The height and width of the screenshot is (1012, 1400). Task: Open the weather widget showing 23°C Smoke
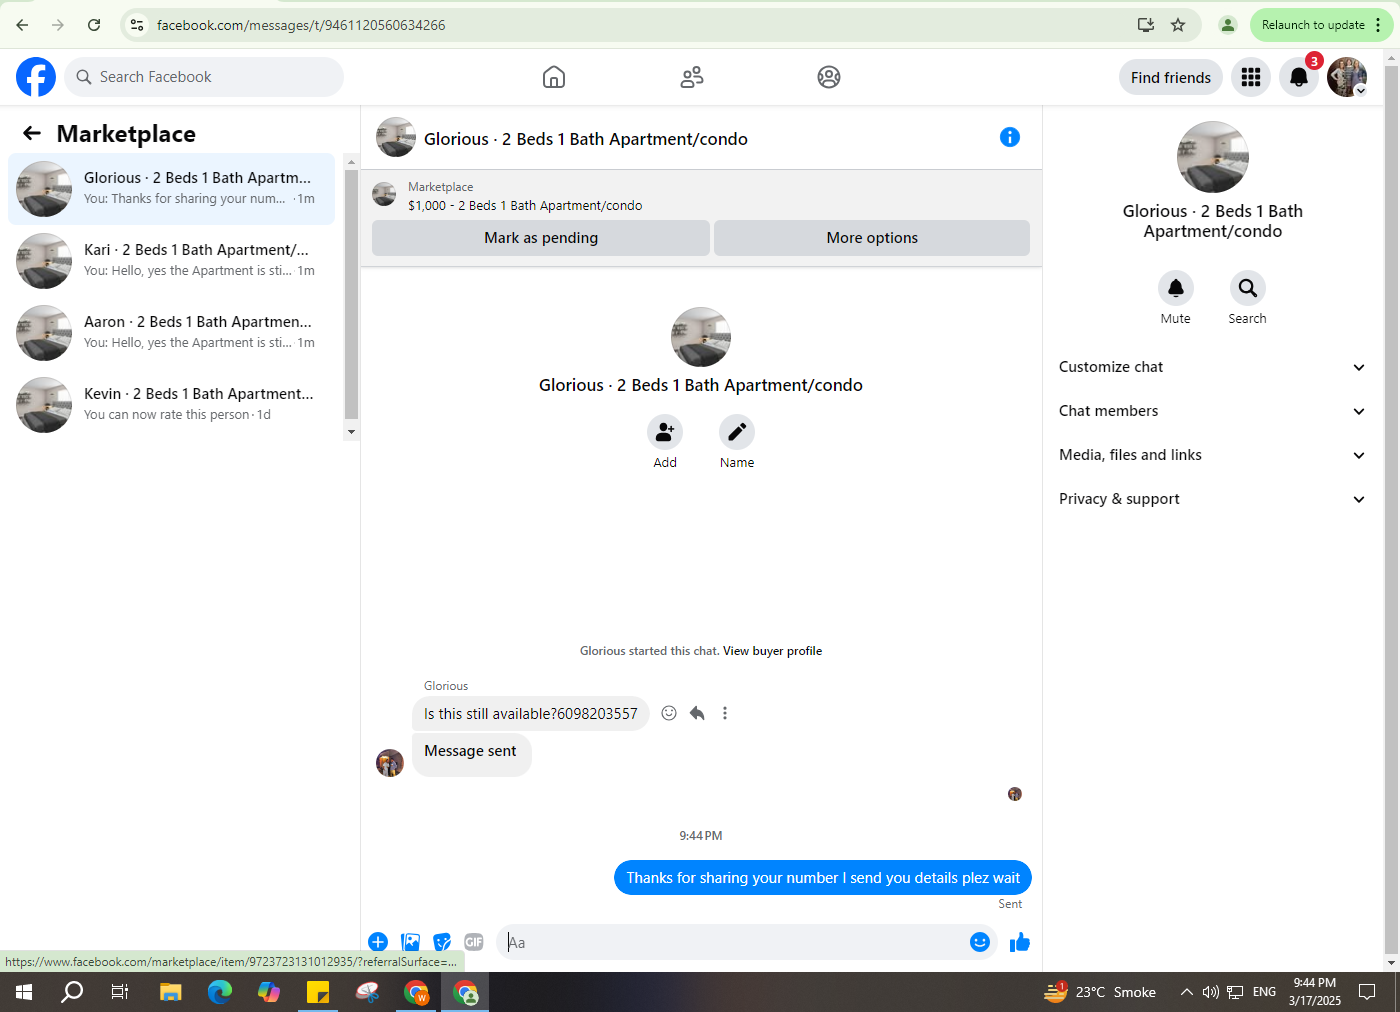[x=1100, y=992]
